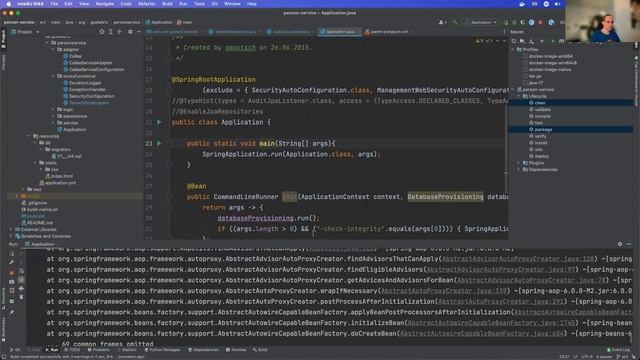Click red Stop icon in Run panel sidebar
Viewport: 640px width, 360px height.
pos(11,272)
